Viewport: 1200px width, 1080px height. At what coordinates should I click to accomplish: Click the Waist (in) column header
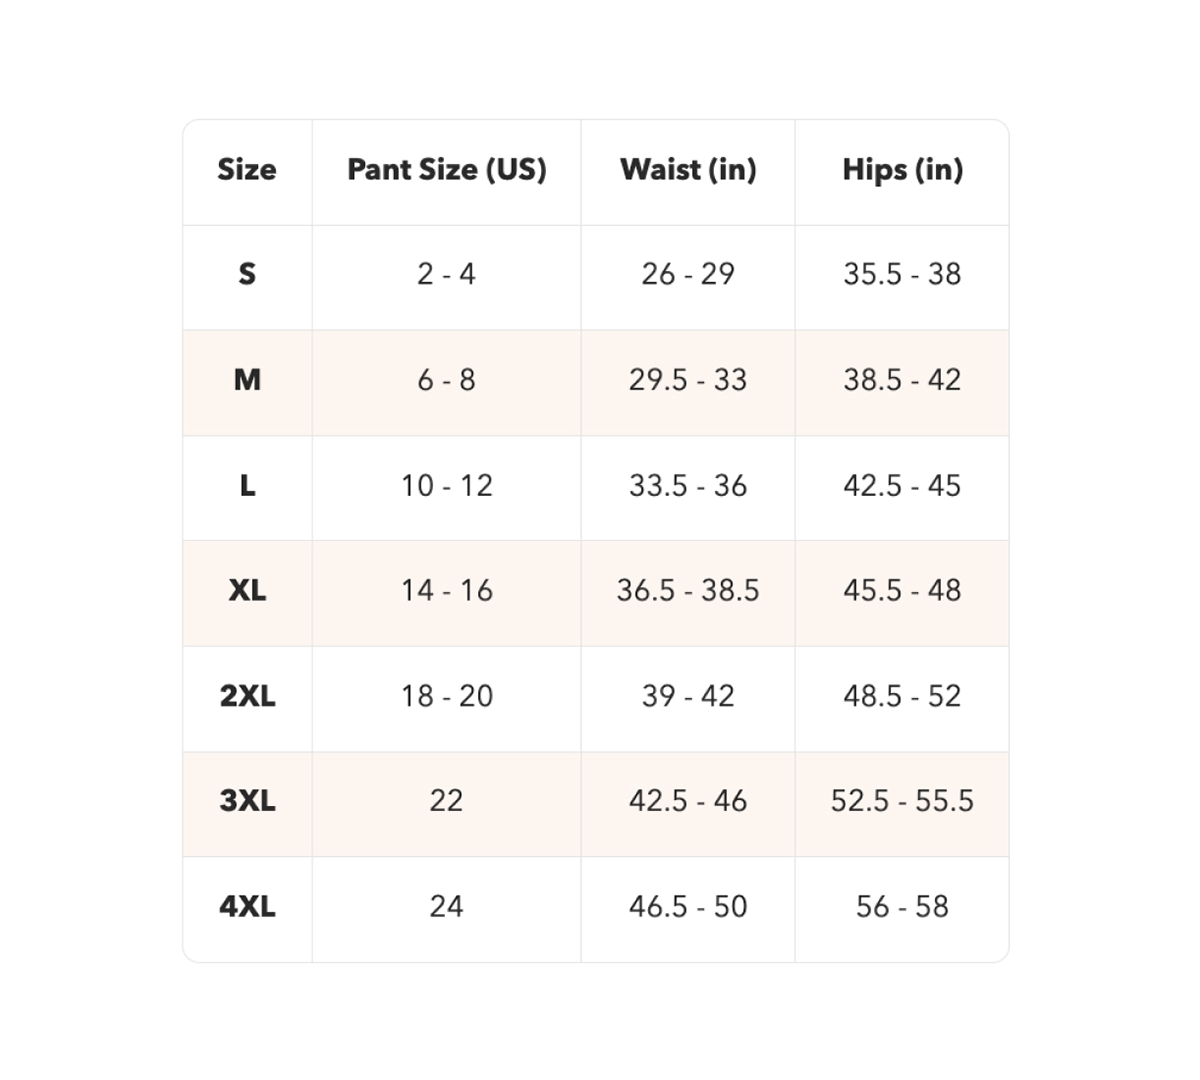(x=688, y=170)
